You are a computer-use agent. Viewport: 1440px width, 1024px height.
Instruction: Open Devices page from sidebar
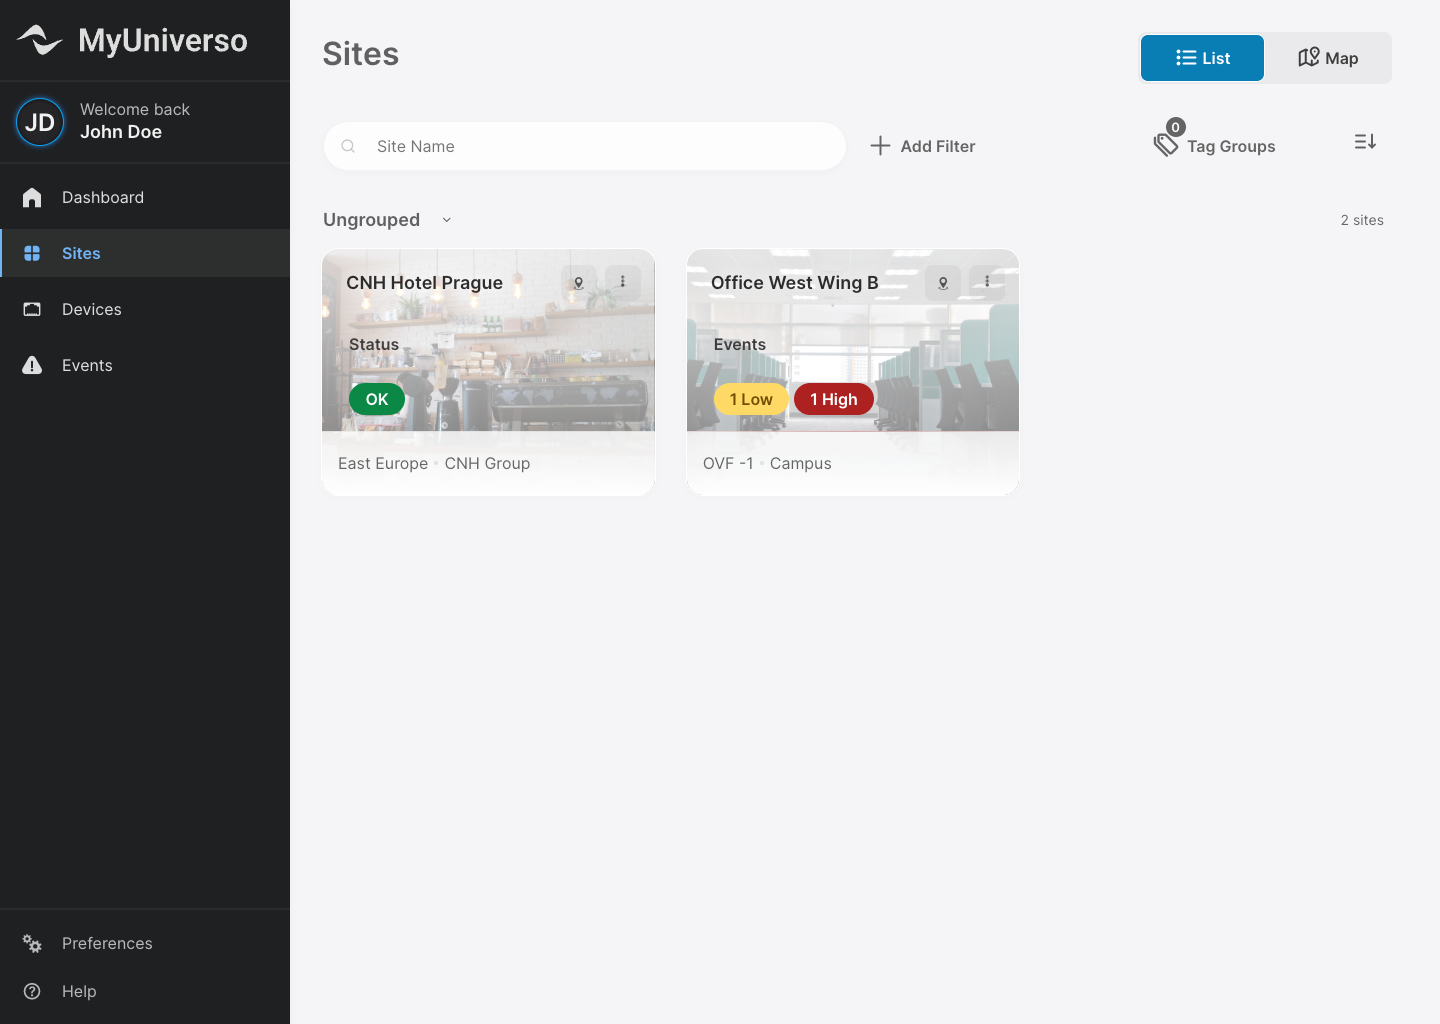point(145,309)
